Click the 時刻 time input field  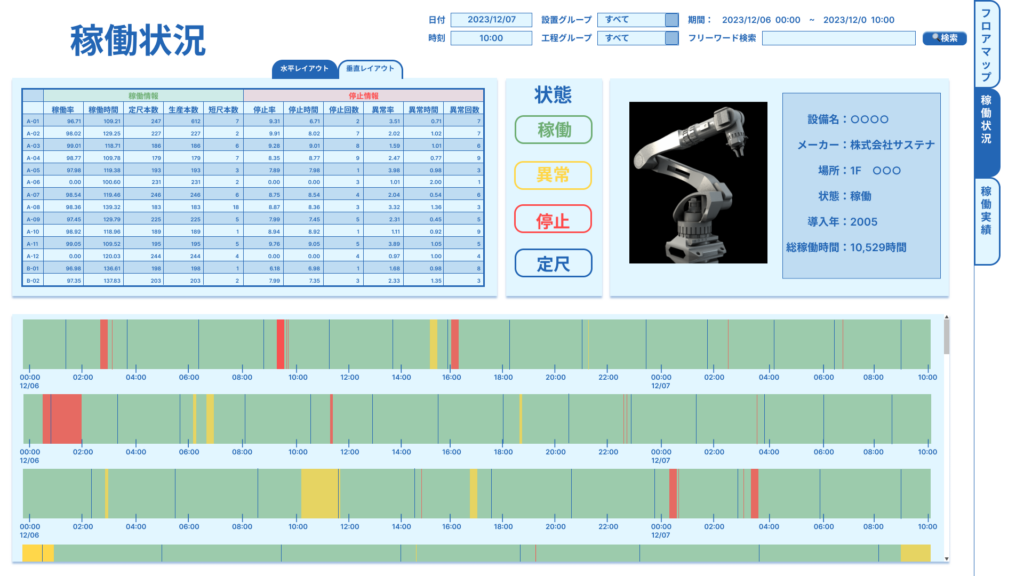491,38
